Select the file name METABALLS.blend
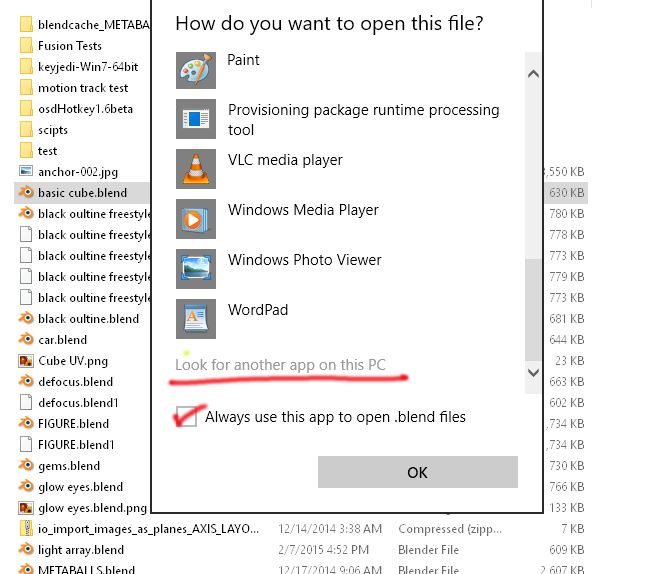This screenshot has width=656, height=574. click(87, 570)
